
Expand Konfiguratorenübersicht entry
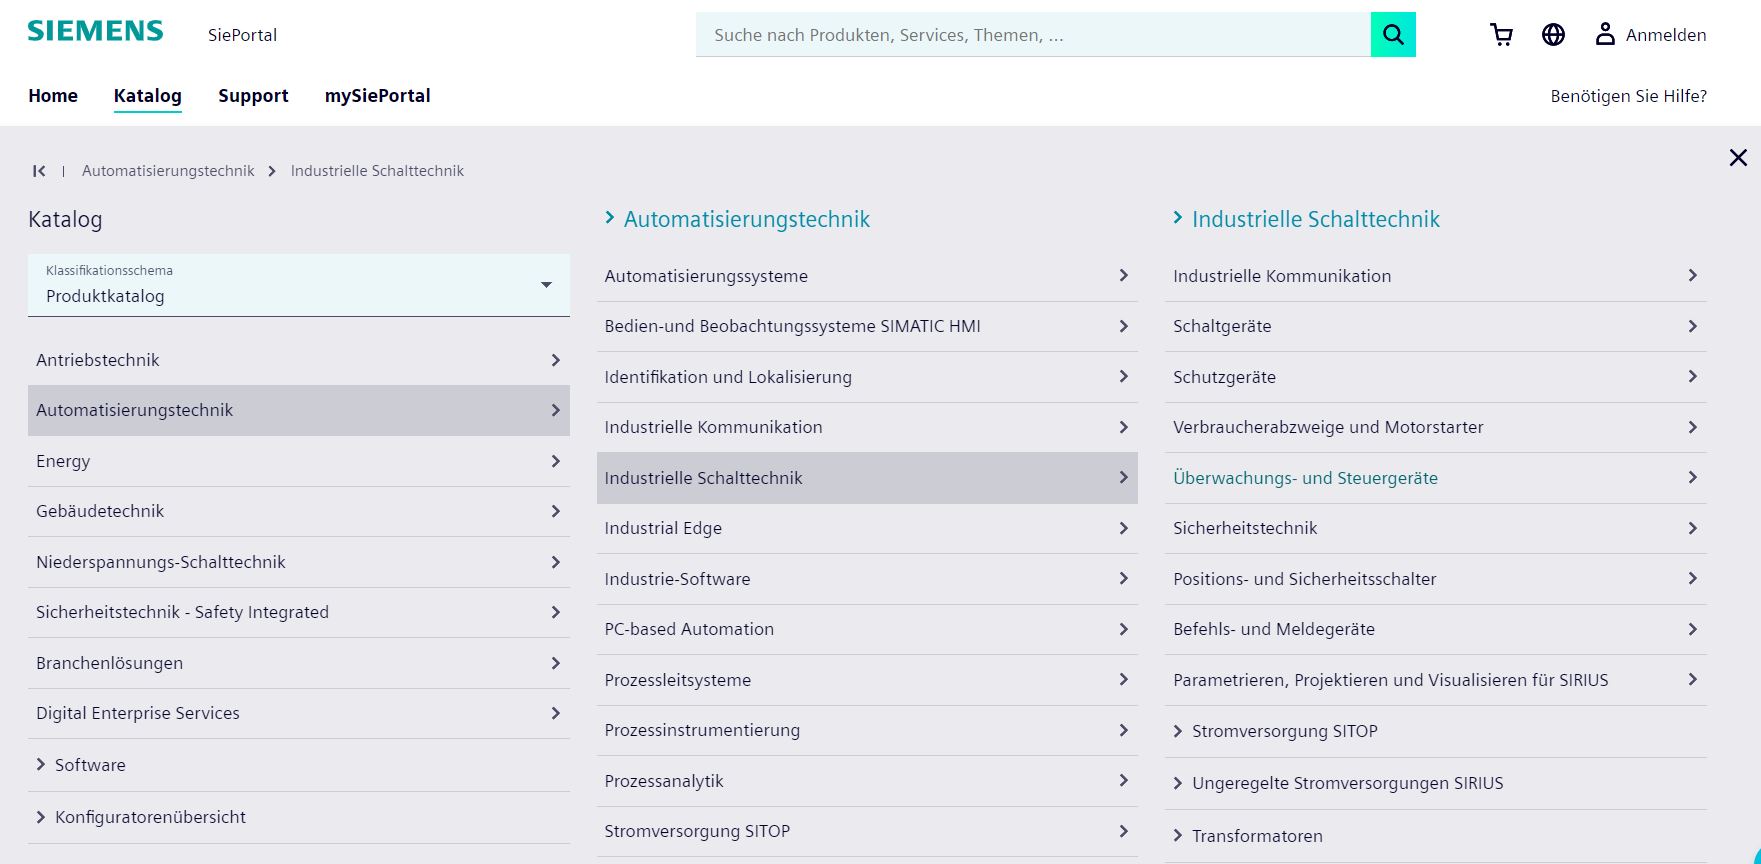click(299, 817)
